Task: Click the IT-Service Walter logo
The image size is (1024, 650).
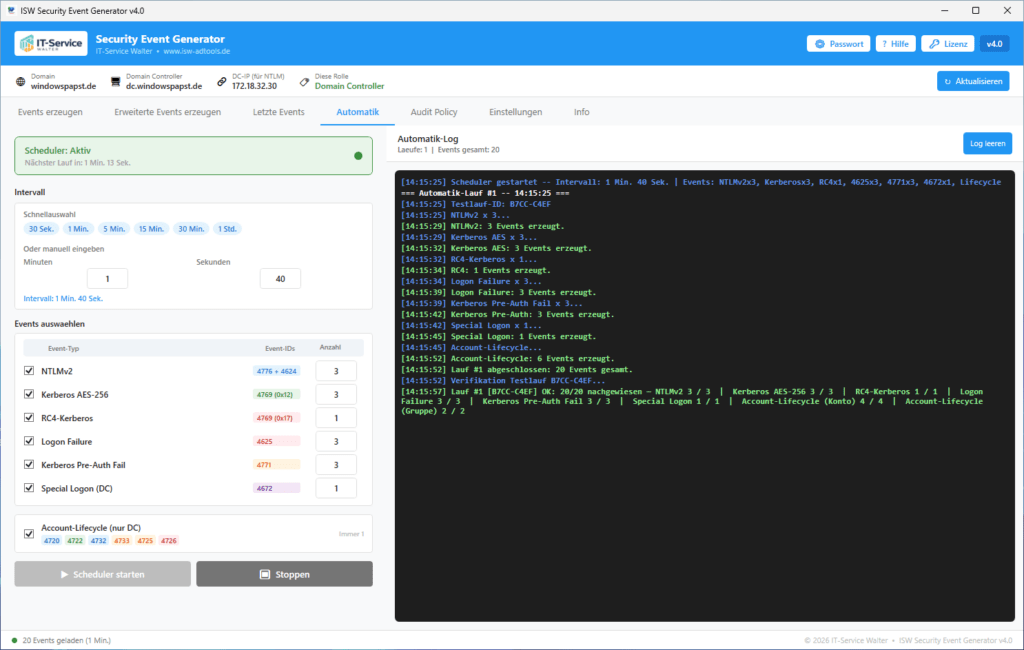Action: [x=51, y=44]
